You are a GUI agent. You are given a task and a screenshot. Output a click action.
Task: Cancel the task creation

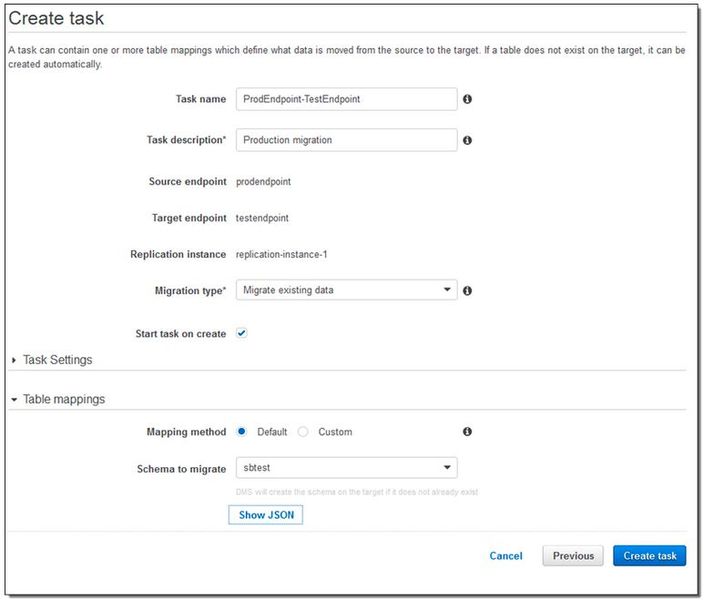(506, 556)
